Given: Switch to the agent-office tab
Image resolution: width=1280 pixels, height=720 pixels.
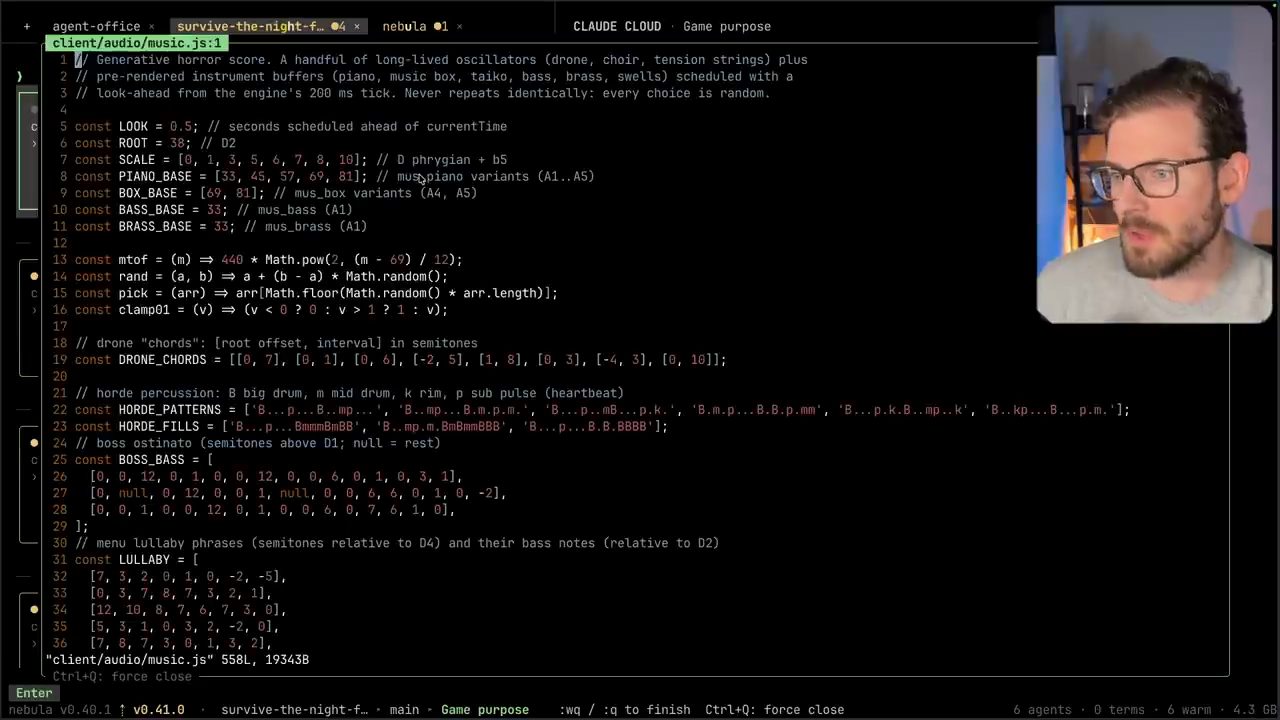Looking at the screenshot, I should 96,27.
